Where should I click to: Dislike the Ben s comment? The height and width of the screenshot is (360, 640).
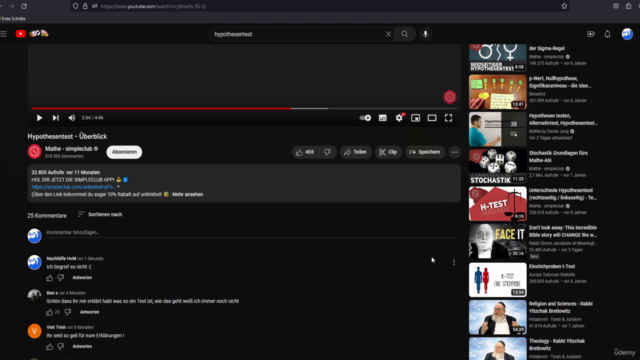pyautogui.click(x=68, y=312)
